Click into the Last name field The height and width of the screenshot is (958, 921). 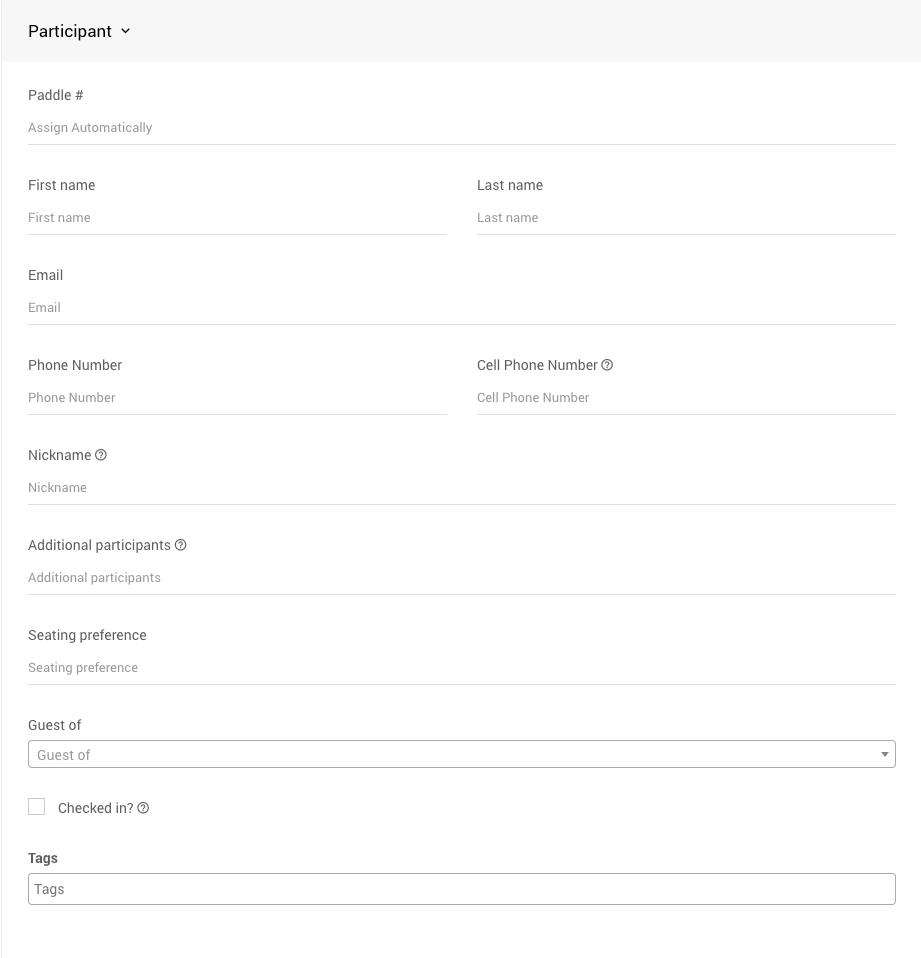tap(685, 218)
